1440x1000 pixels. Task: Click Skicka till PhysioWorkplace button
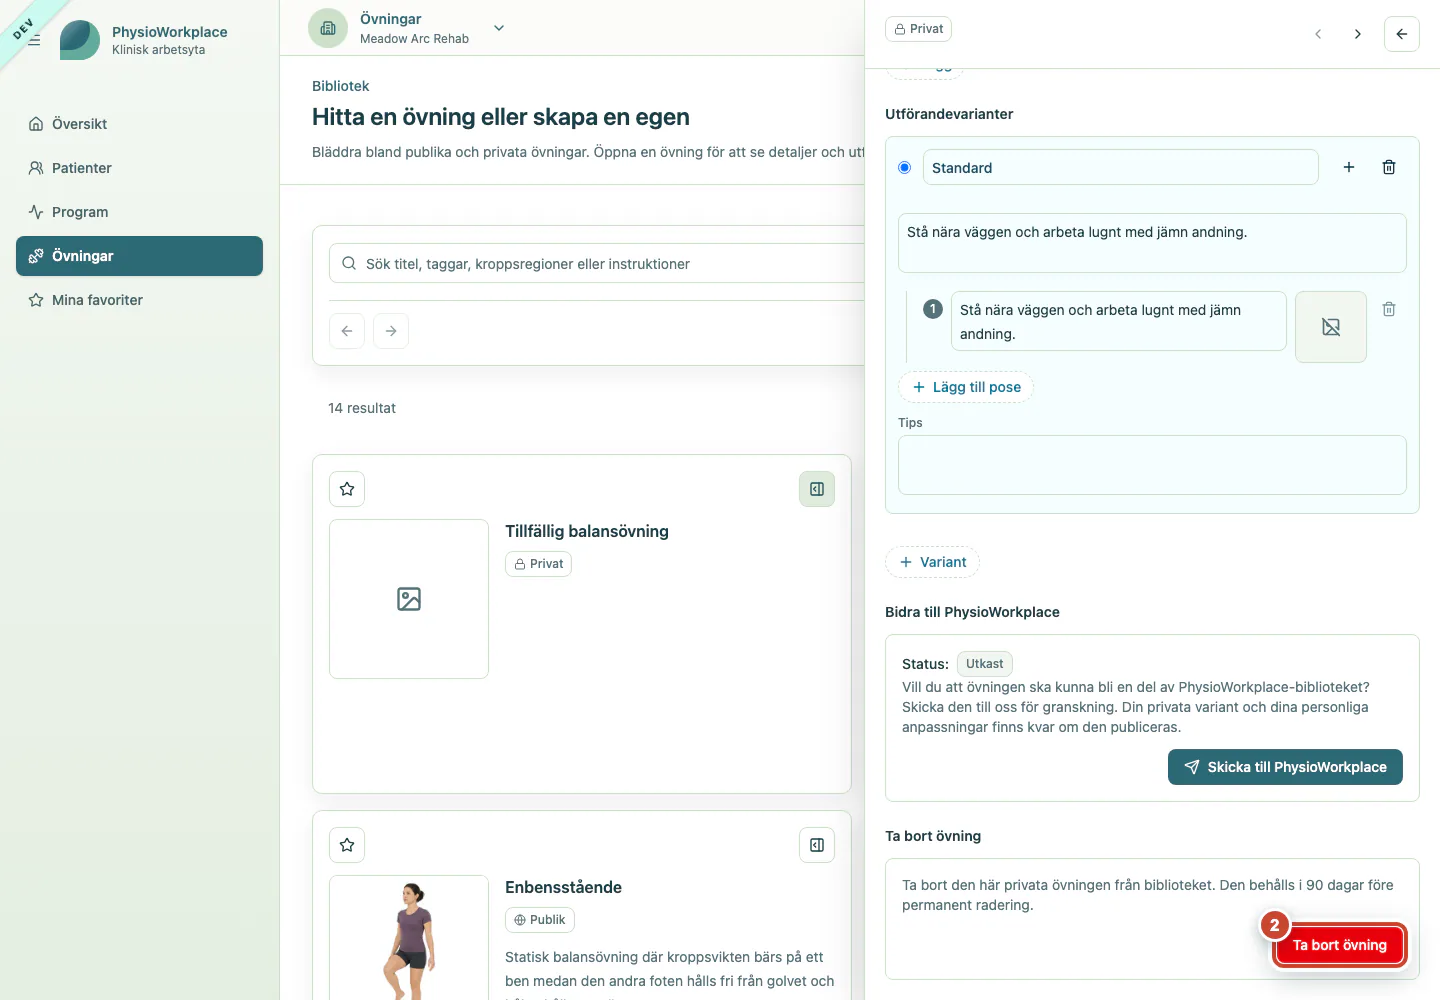coord(1285,767)
